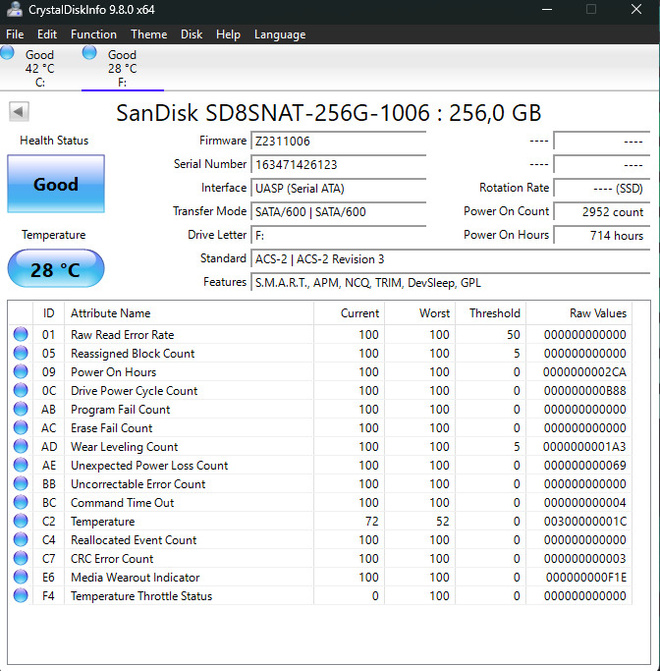Click status orb for Drive Power Cycle Count

21,390
